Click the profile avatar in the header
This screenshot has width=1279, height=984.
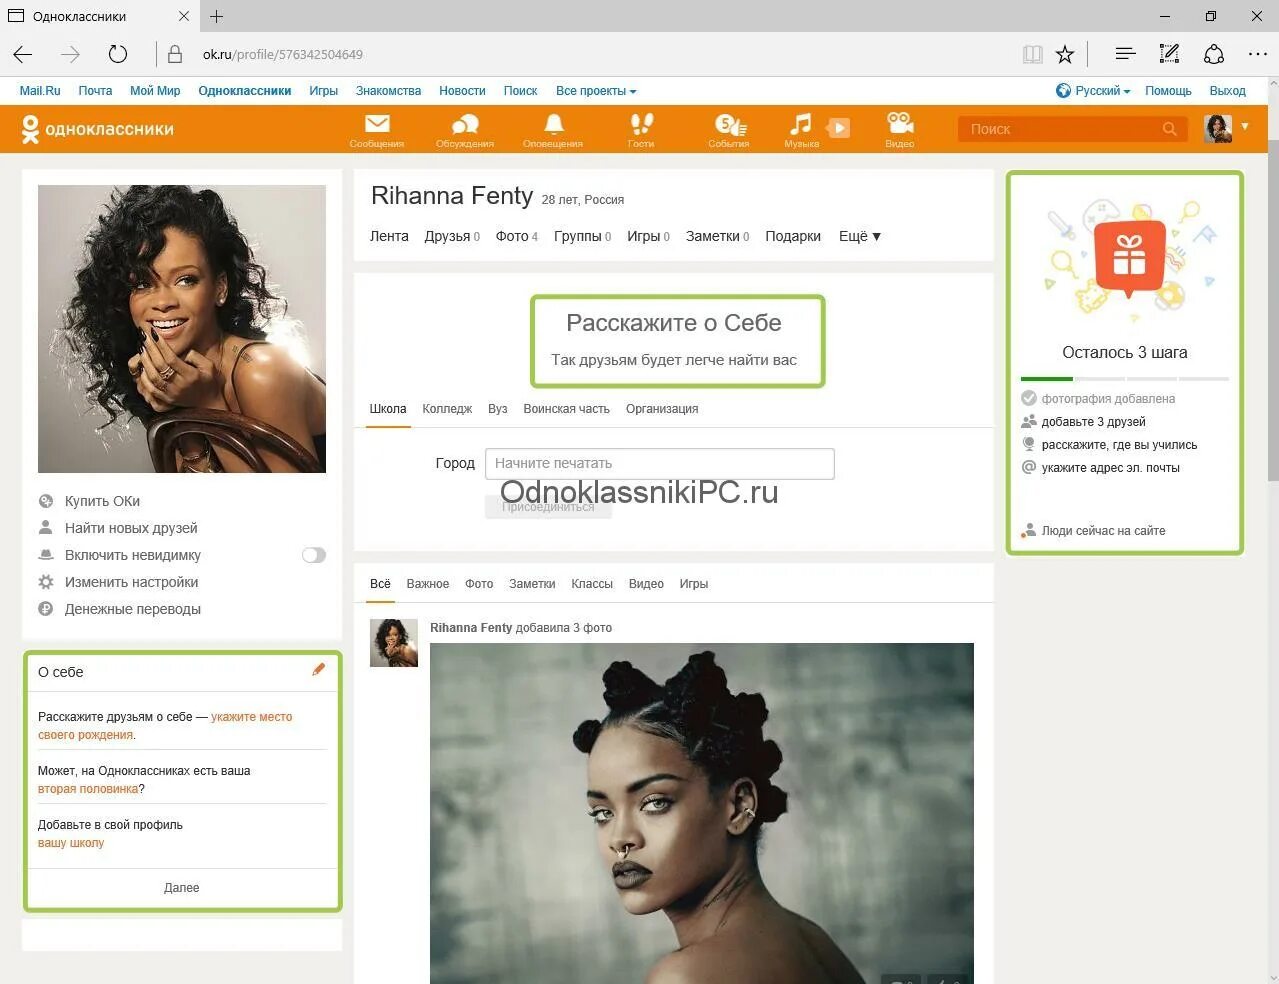[x=1218, y=128]
